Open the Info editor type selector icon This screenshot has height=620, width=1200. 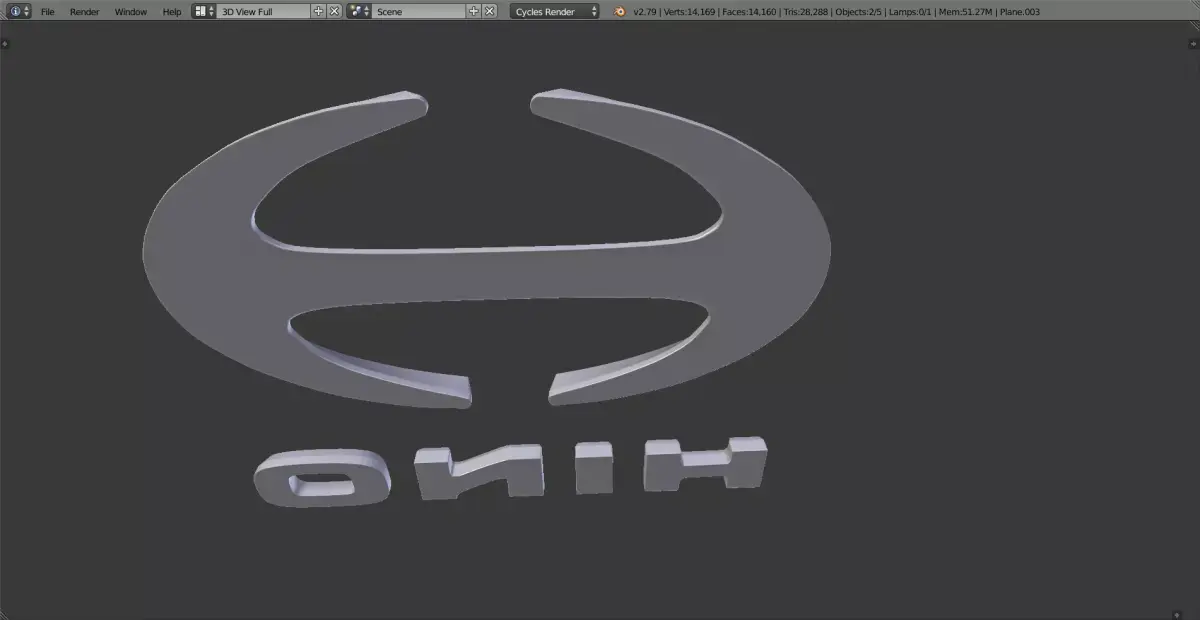[18, 11]
